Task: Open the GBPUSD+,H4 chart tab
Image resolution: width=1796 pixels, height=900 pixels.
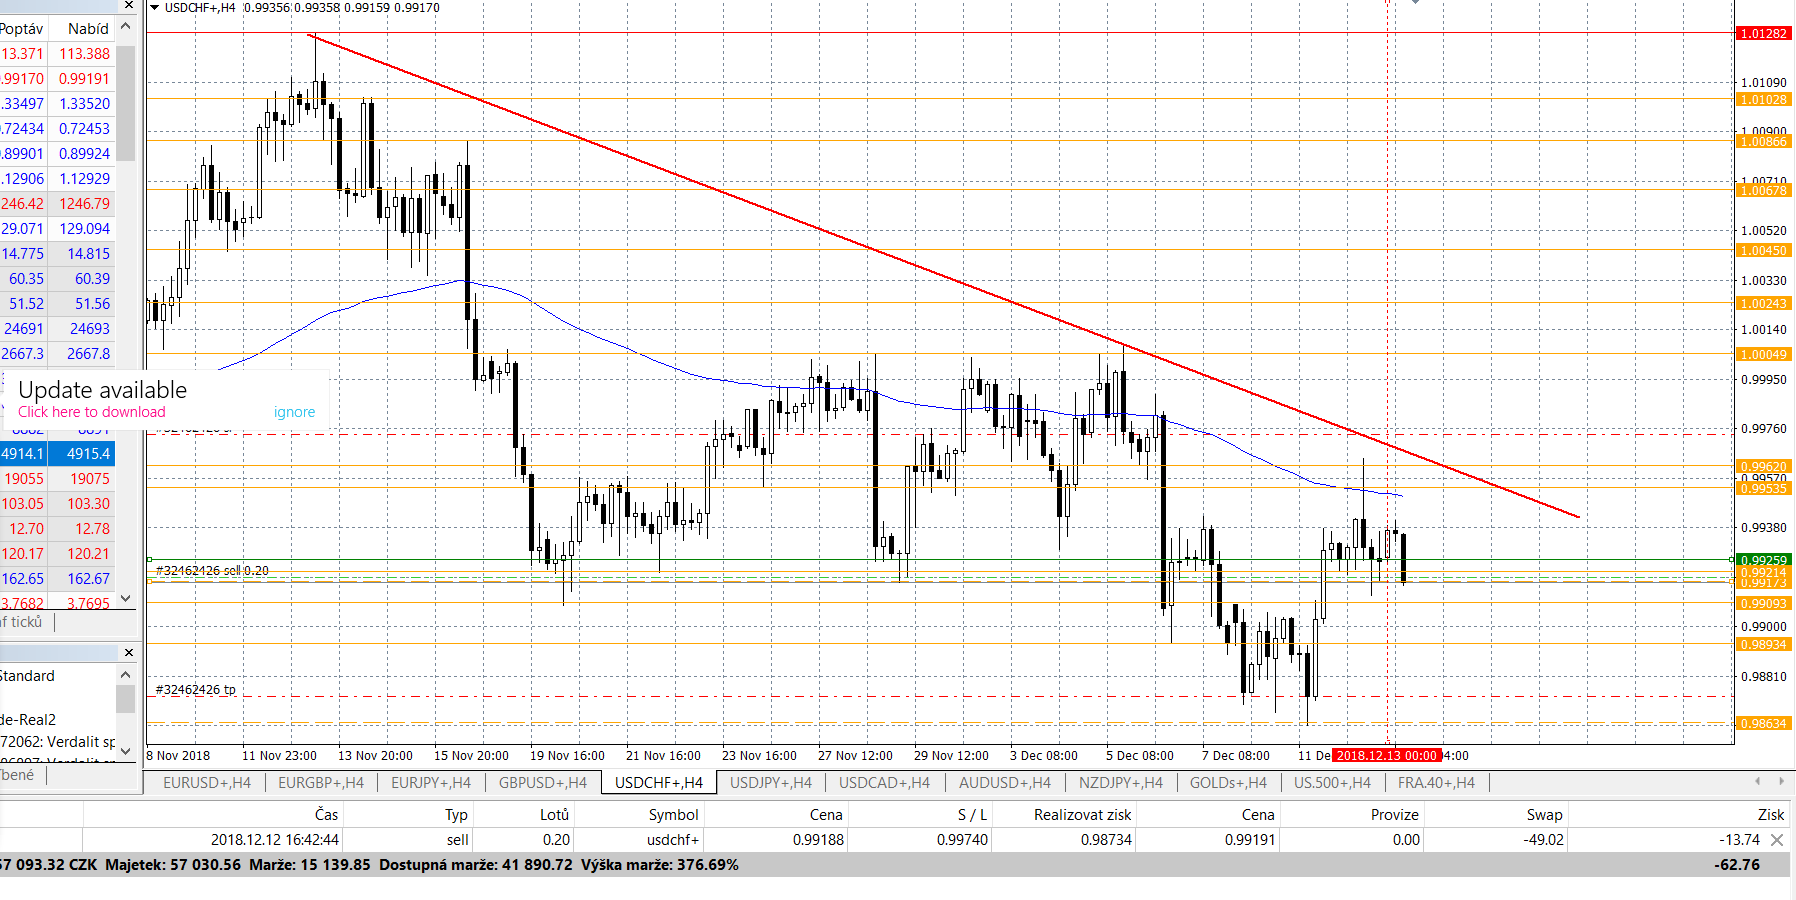Action: 543,783
